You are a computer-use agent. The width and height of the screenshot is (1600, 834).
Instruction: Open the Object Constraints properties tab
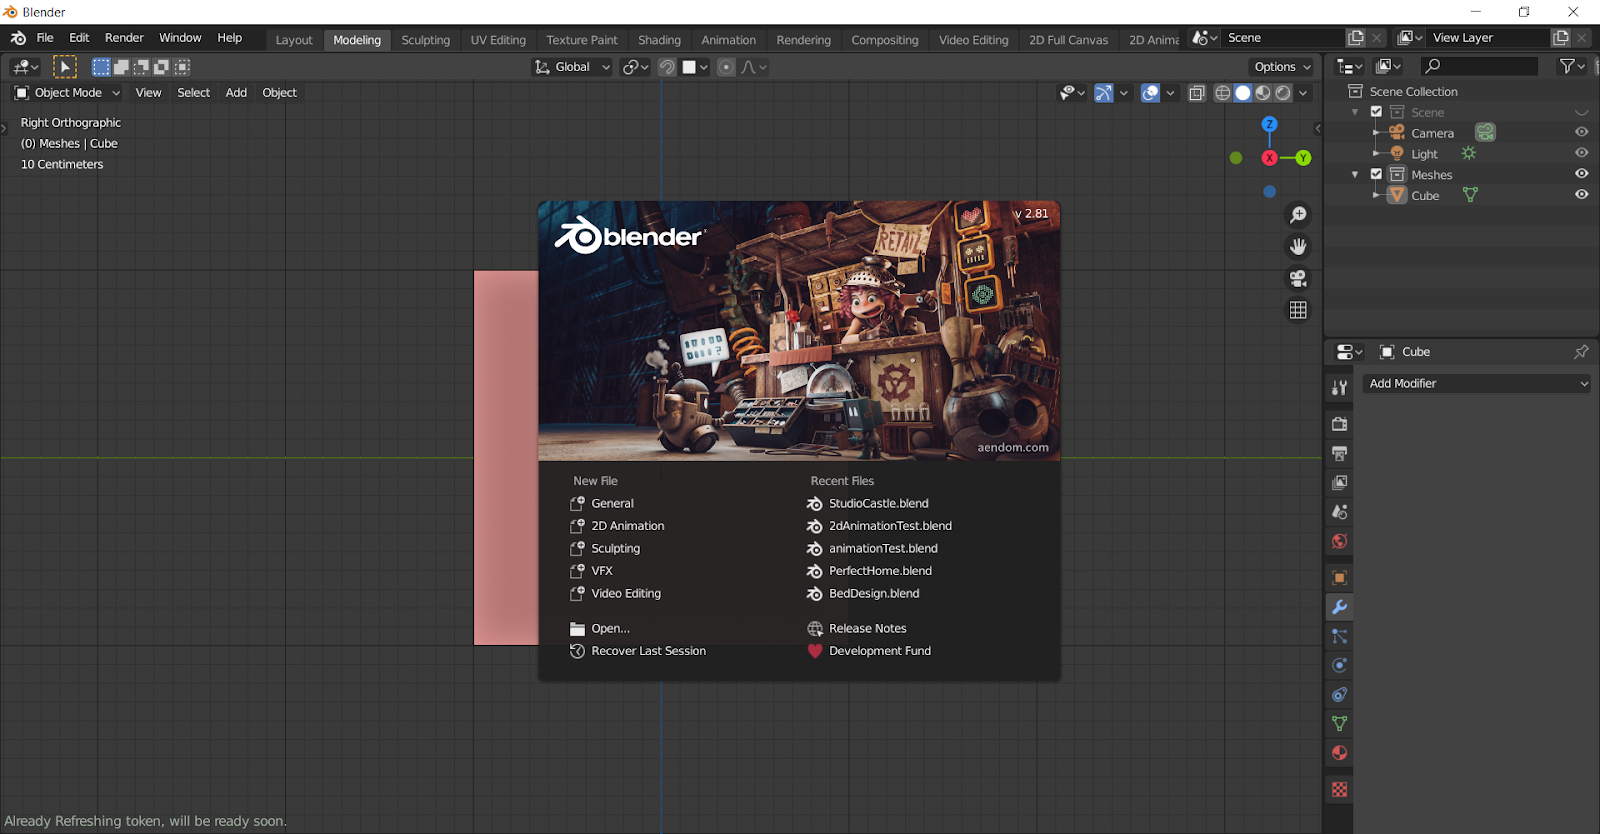click(x=1339, y=694)
